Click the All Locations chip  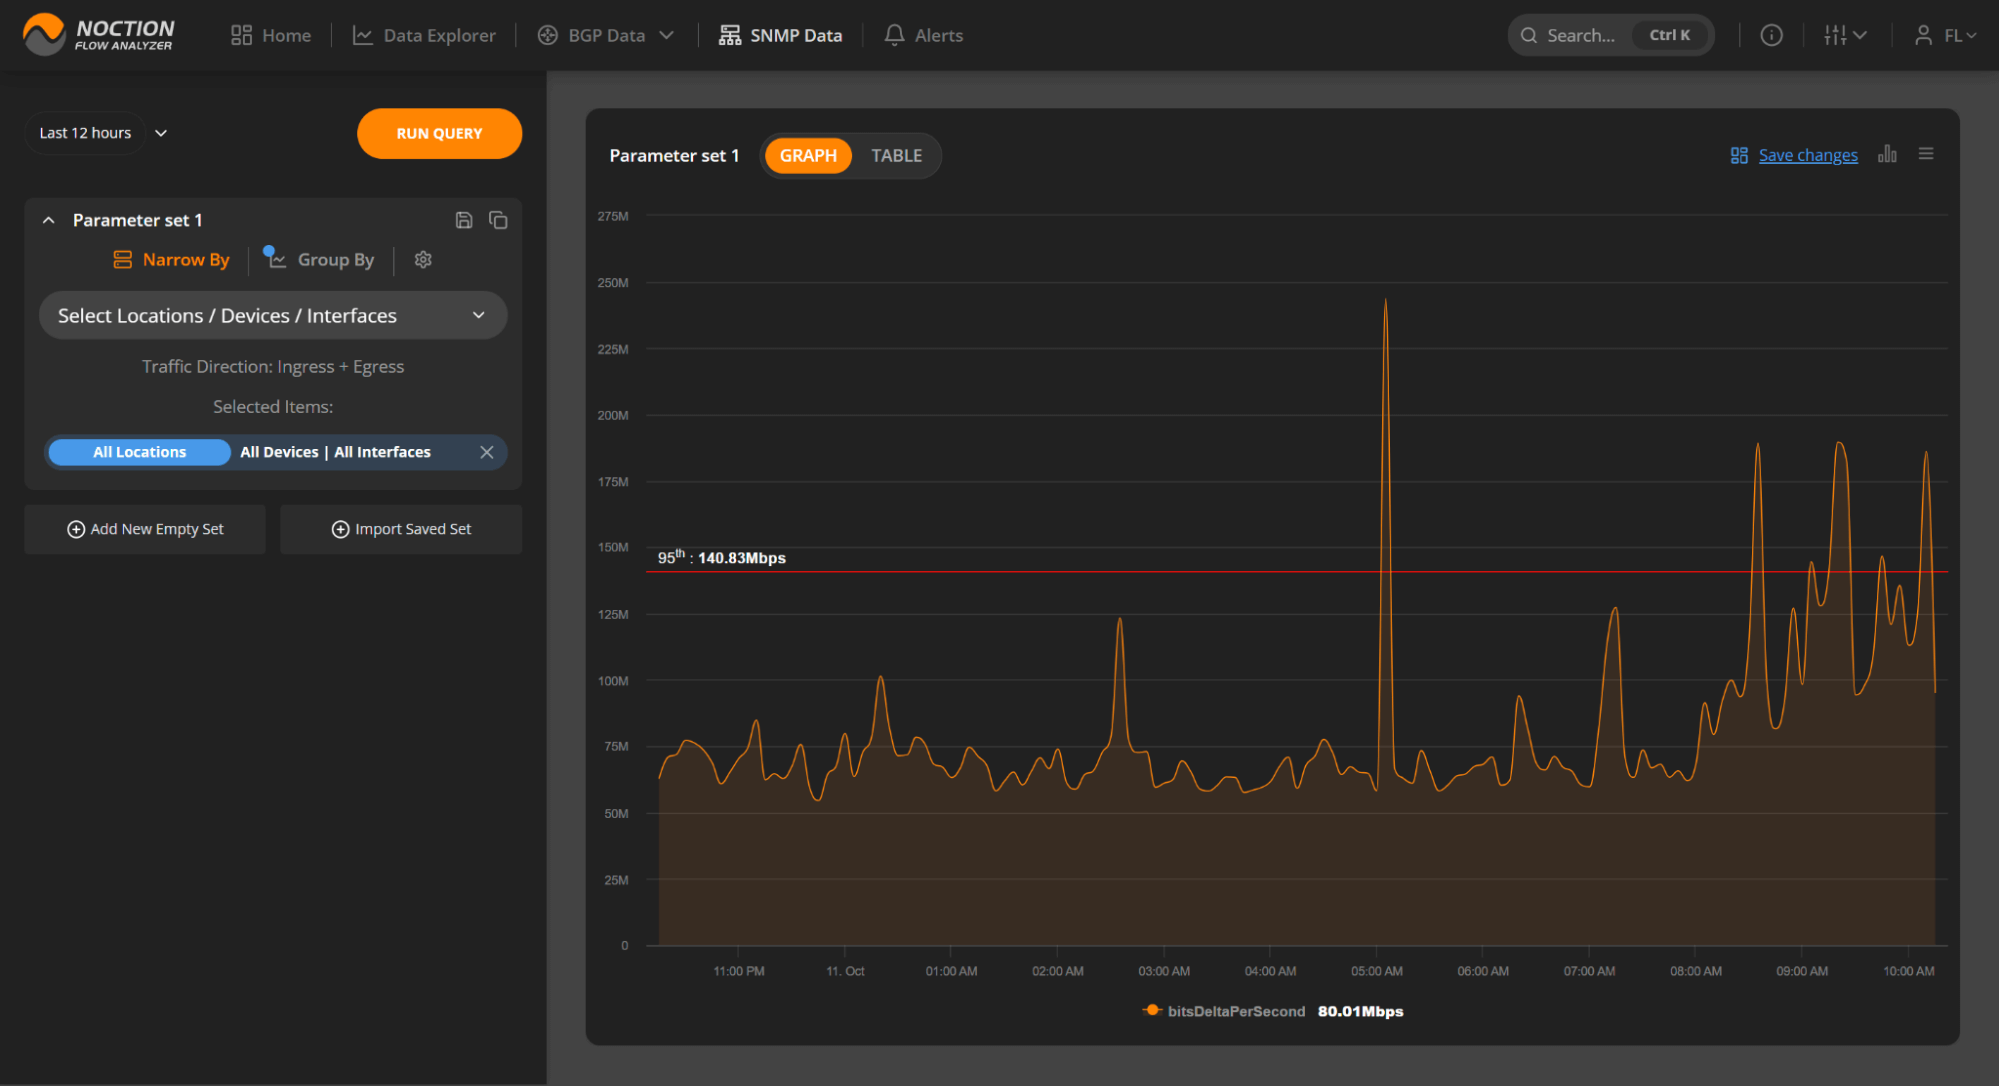pyautogui.click(x=139, y=452)
